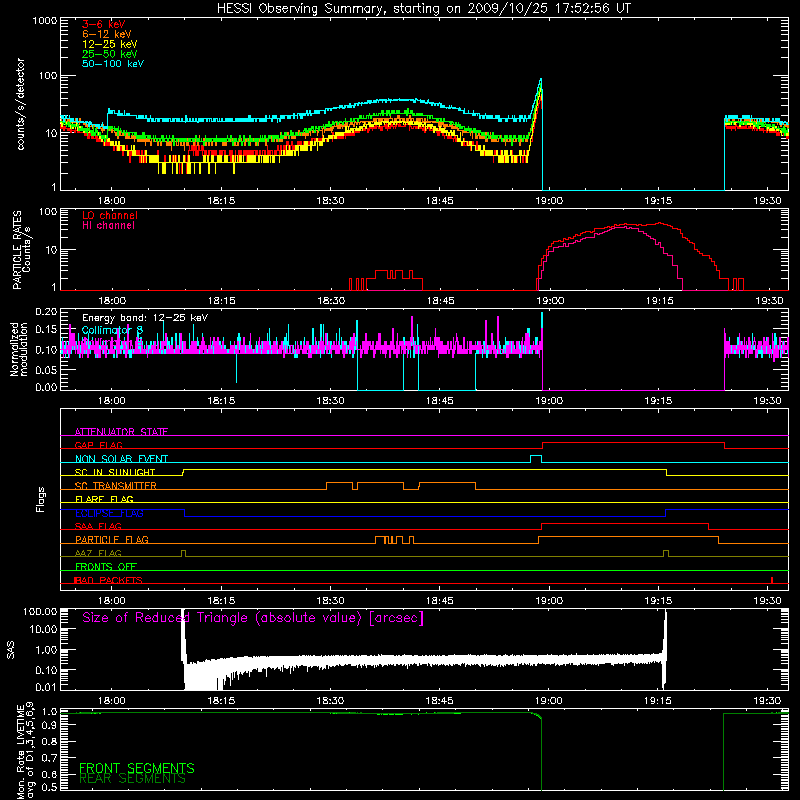Click the 19:00 label under the Flags panel

click(549, 601)
